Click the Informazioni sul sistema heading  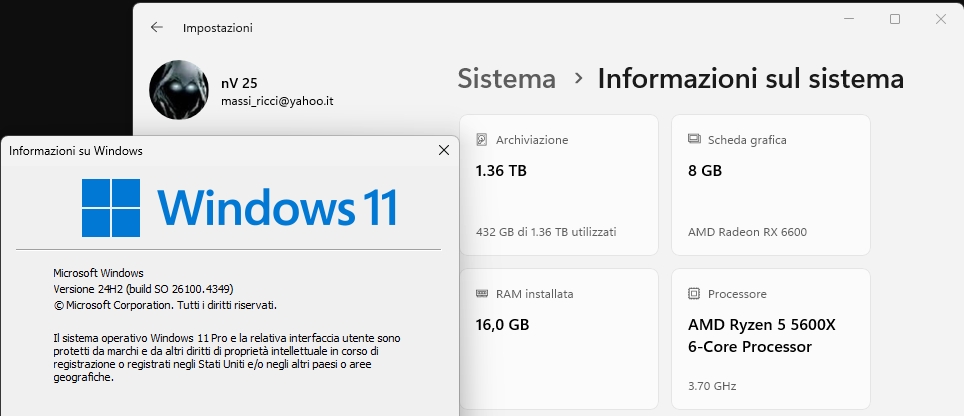pos(751,79)
